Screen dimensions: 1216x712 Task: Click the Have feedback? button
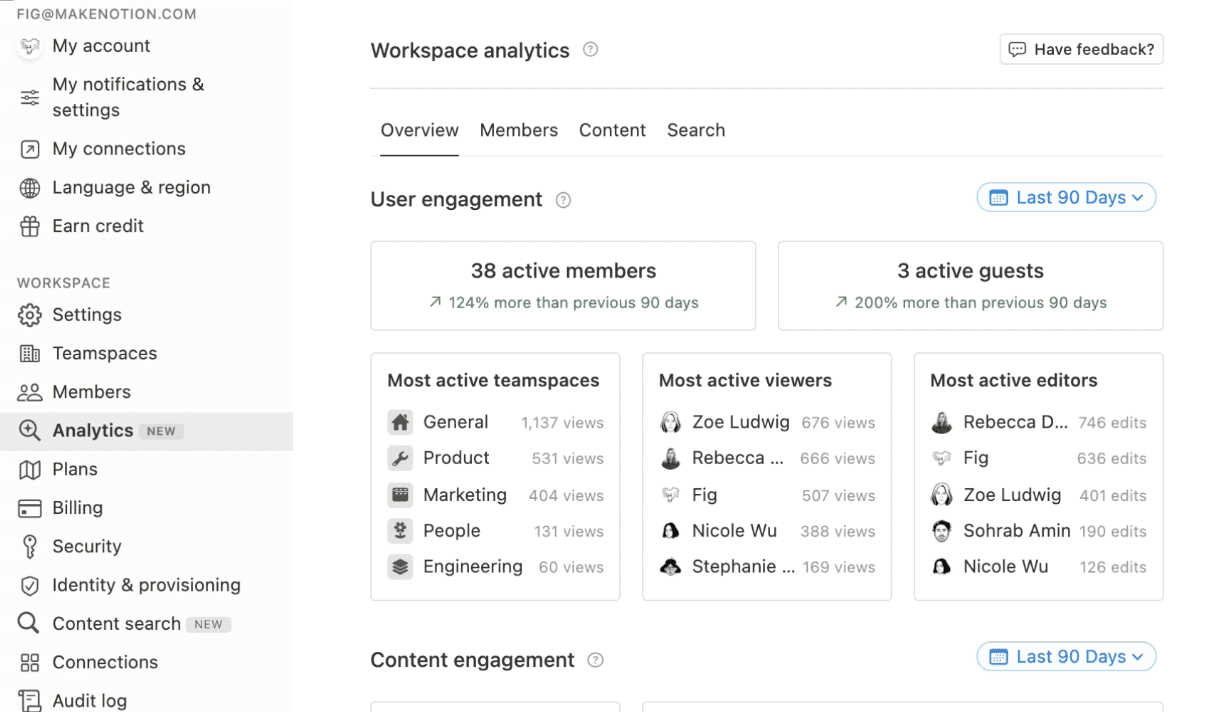(x=1081, y=50)
